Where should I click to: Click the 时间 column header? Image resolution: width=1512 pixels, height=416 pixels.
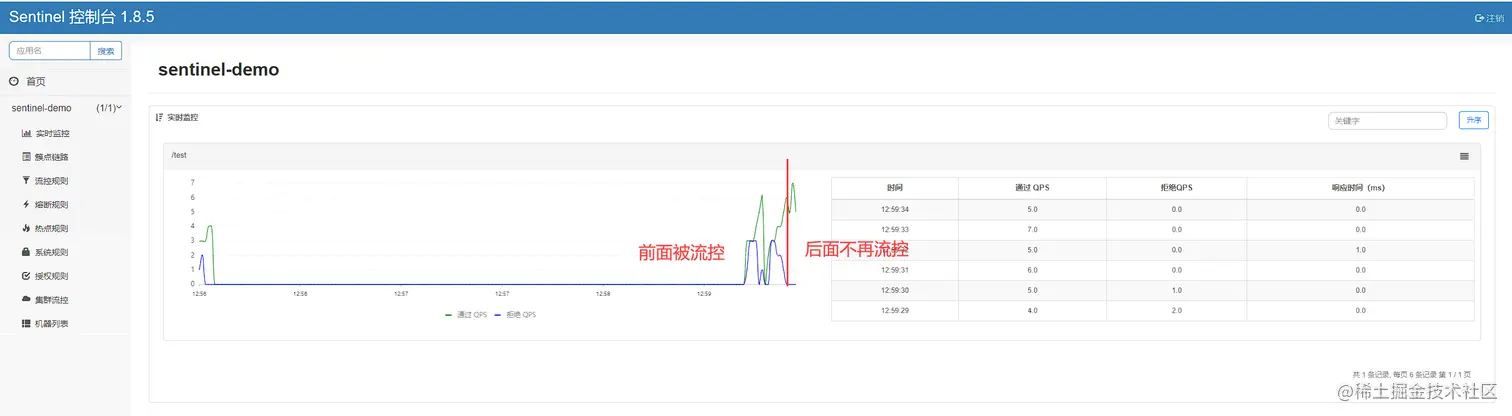pos(895,188)
